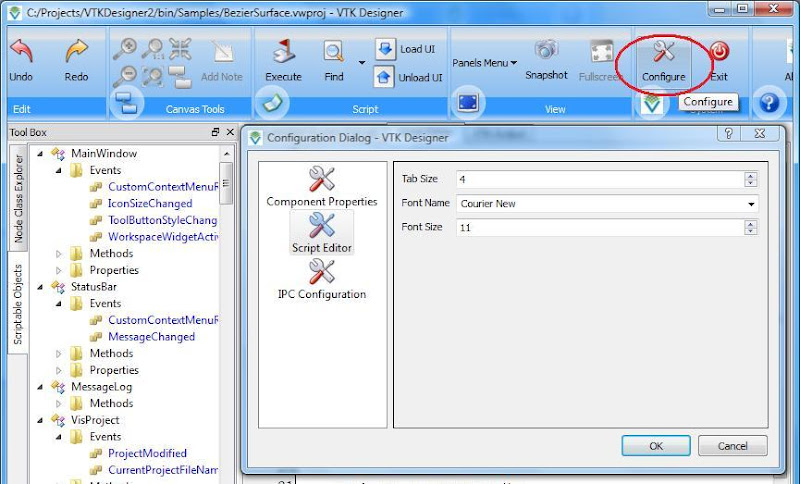Click the System group round logo icon

[652, 104]
